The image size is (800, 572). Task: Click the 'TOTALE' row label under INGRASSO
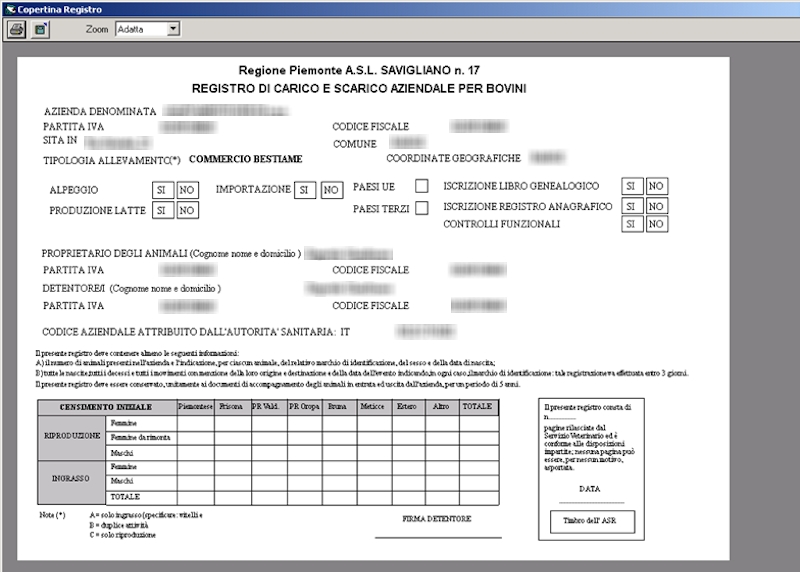point(125,496)
